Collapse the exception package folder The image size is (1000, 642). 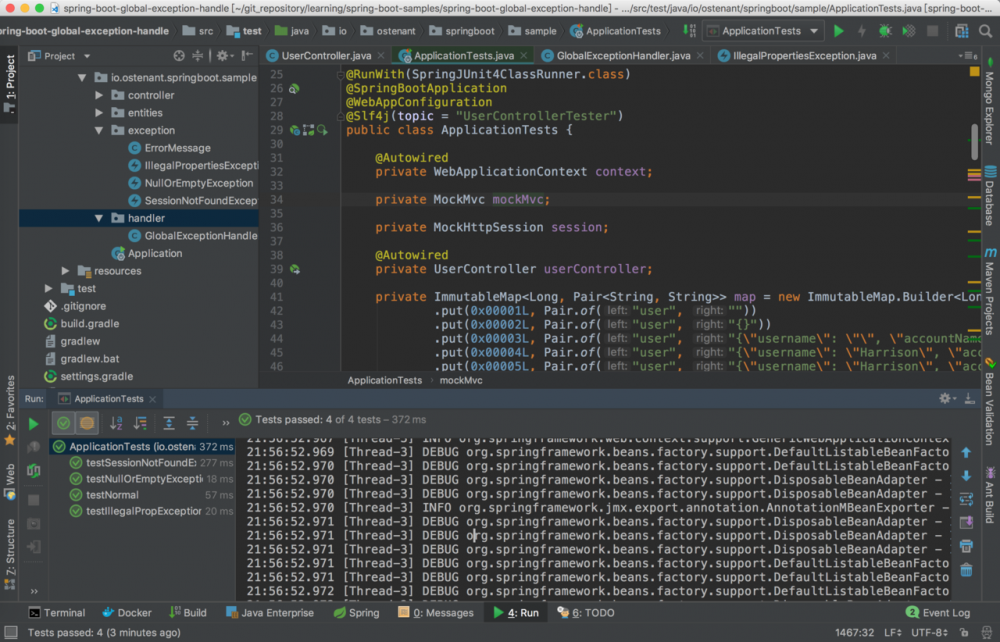point(100,130)
